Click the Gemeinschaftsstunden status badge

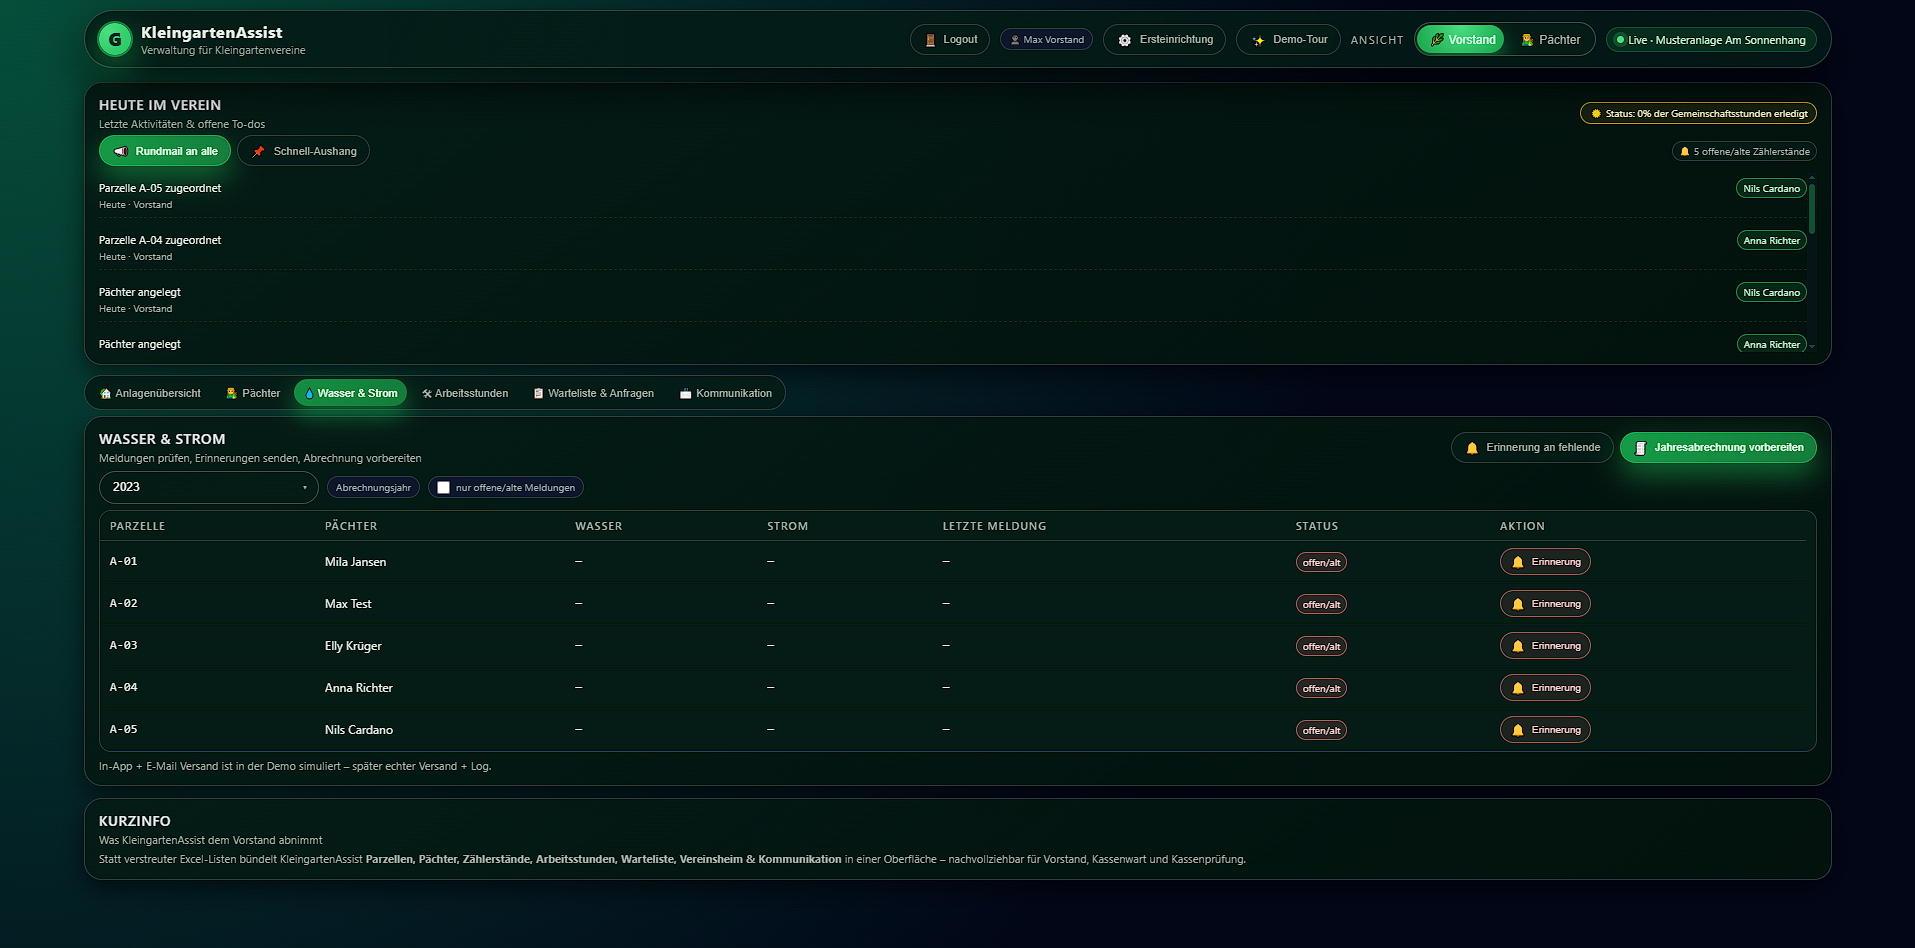(x=1697, y=113)
